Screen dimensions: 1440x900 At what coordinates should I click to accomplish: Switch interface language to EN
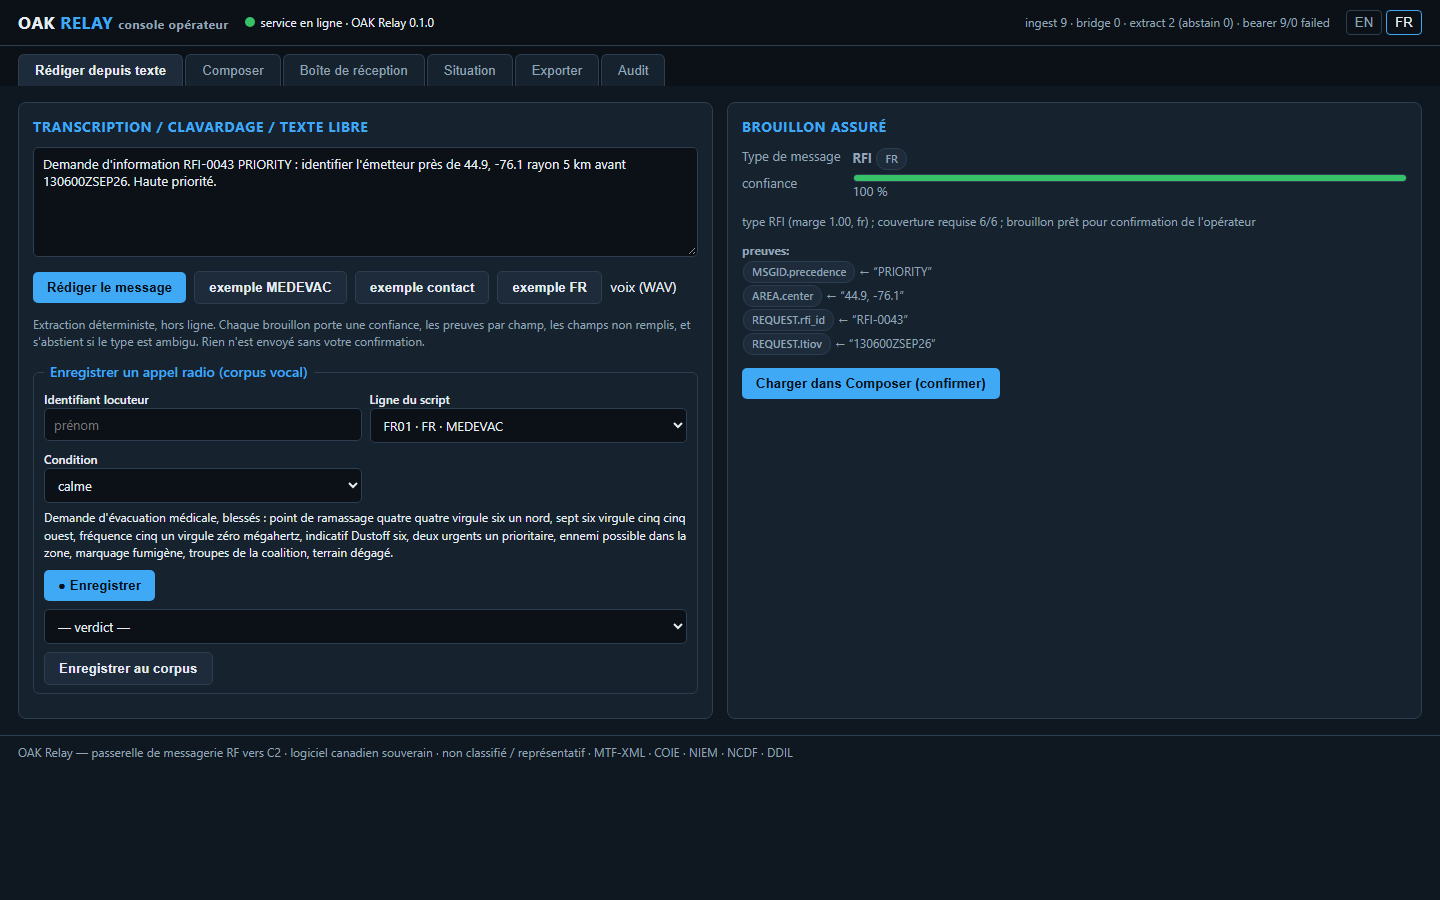tap(1364, 22)
